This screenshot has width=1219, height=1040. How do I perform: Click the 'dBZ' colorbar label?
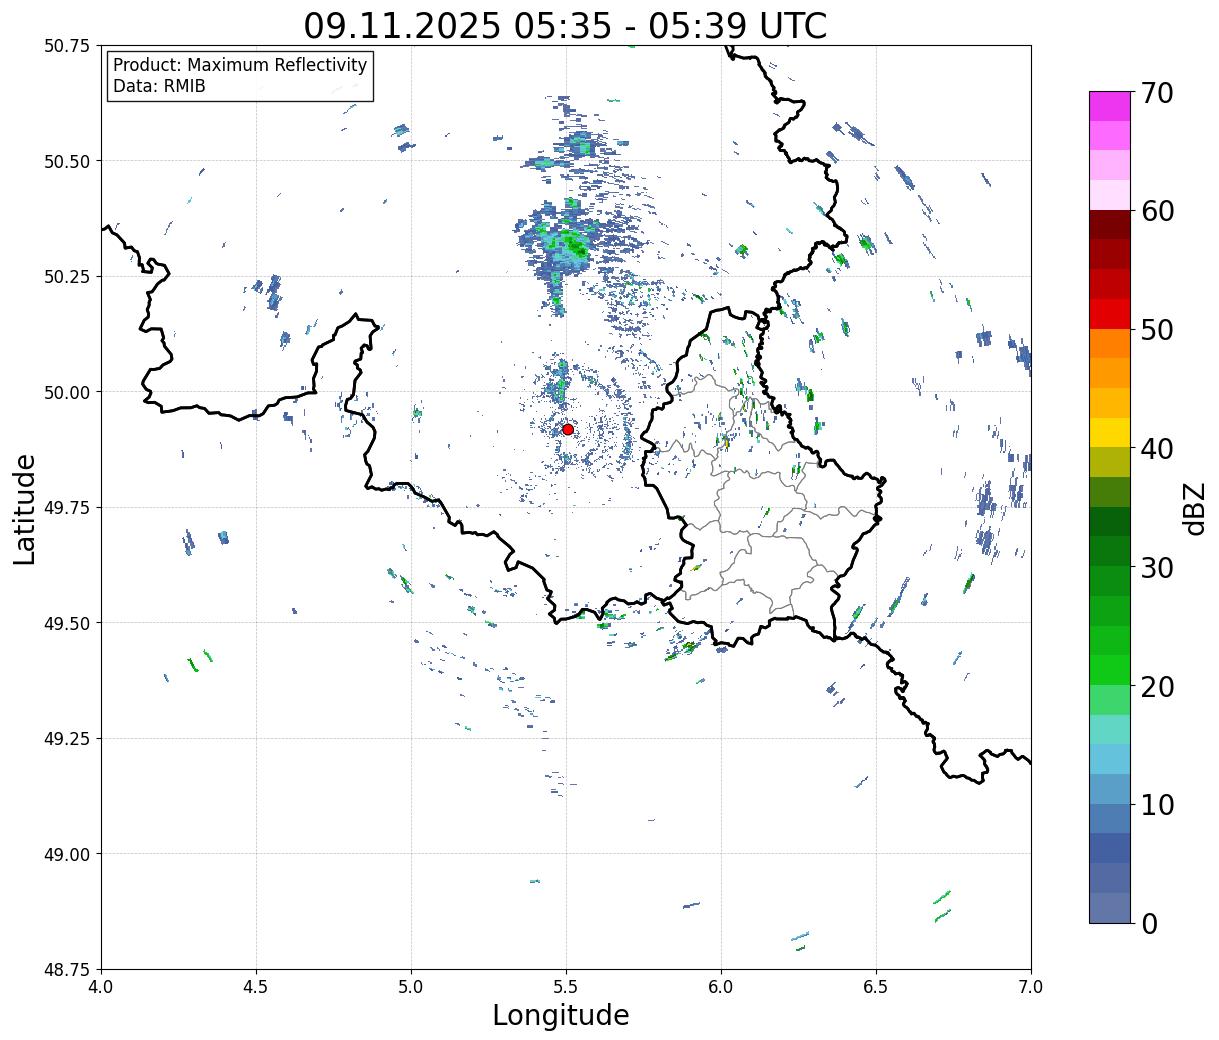pos(1194,508)
